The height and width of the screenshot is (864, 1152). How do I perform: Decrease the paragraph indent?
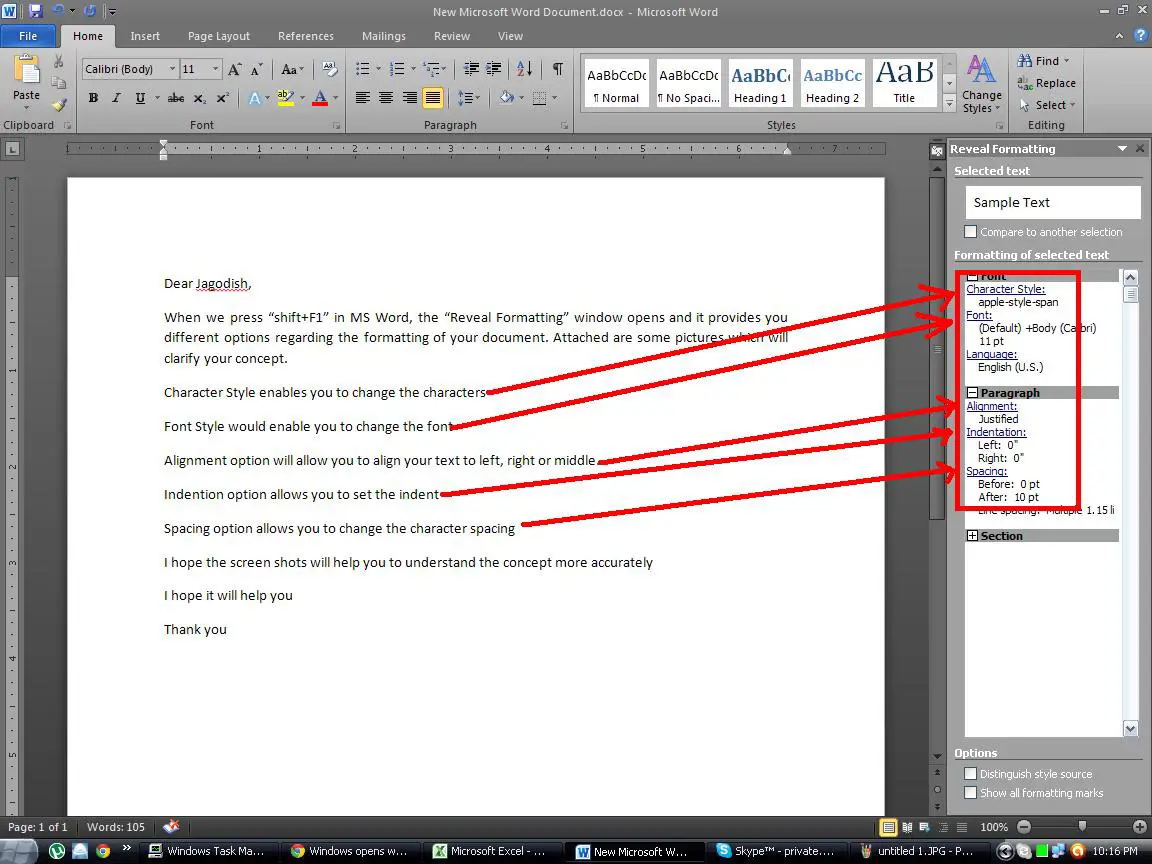pos(471,69)
